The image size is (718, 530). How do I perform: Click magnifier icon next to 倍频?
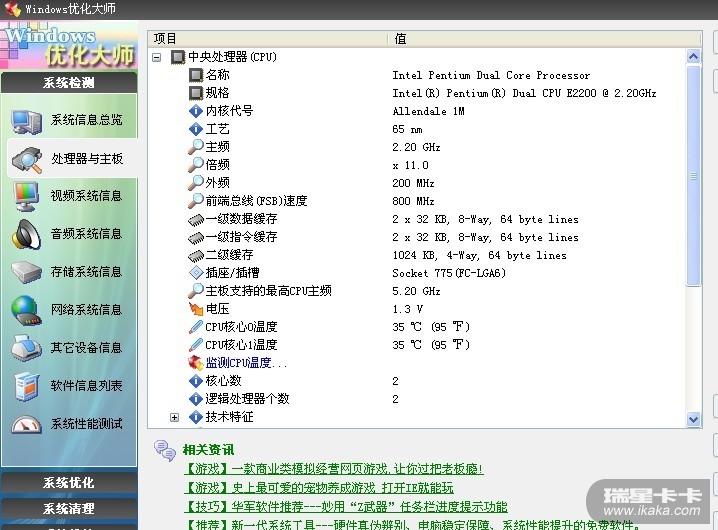196,165
